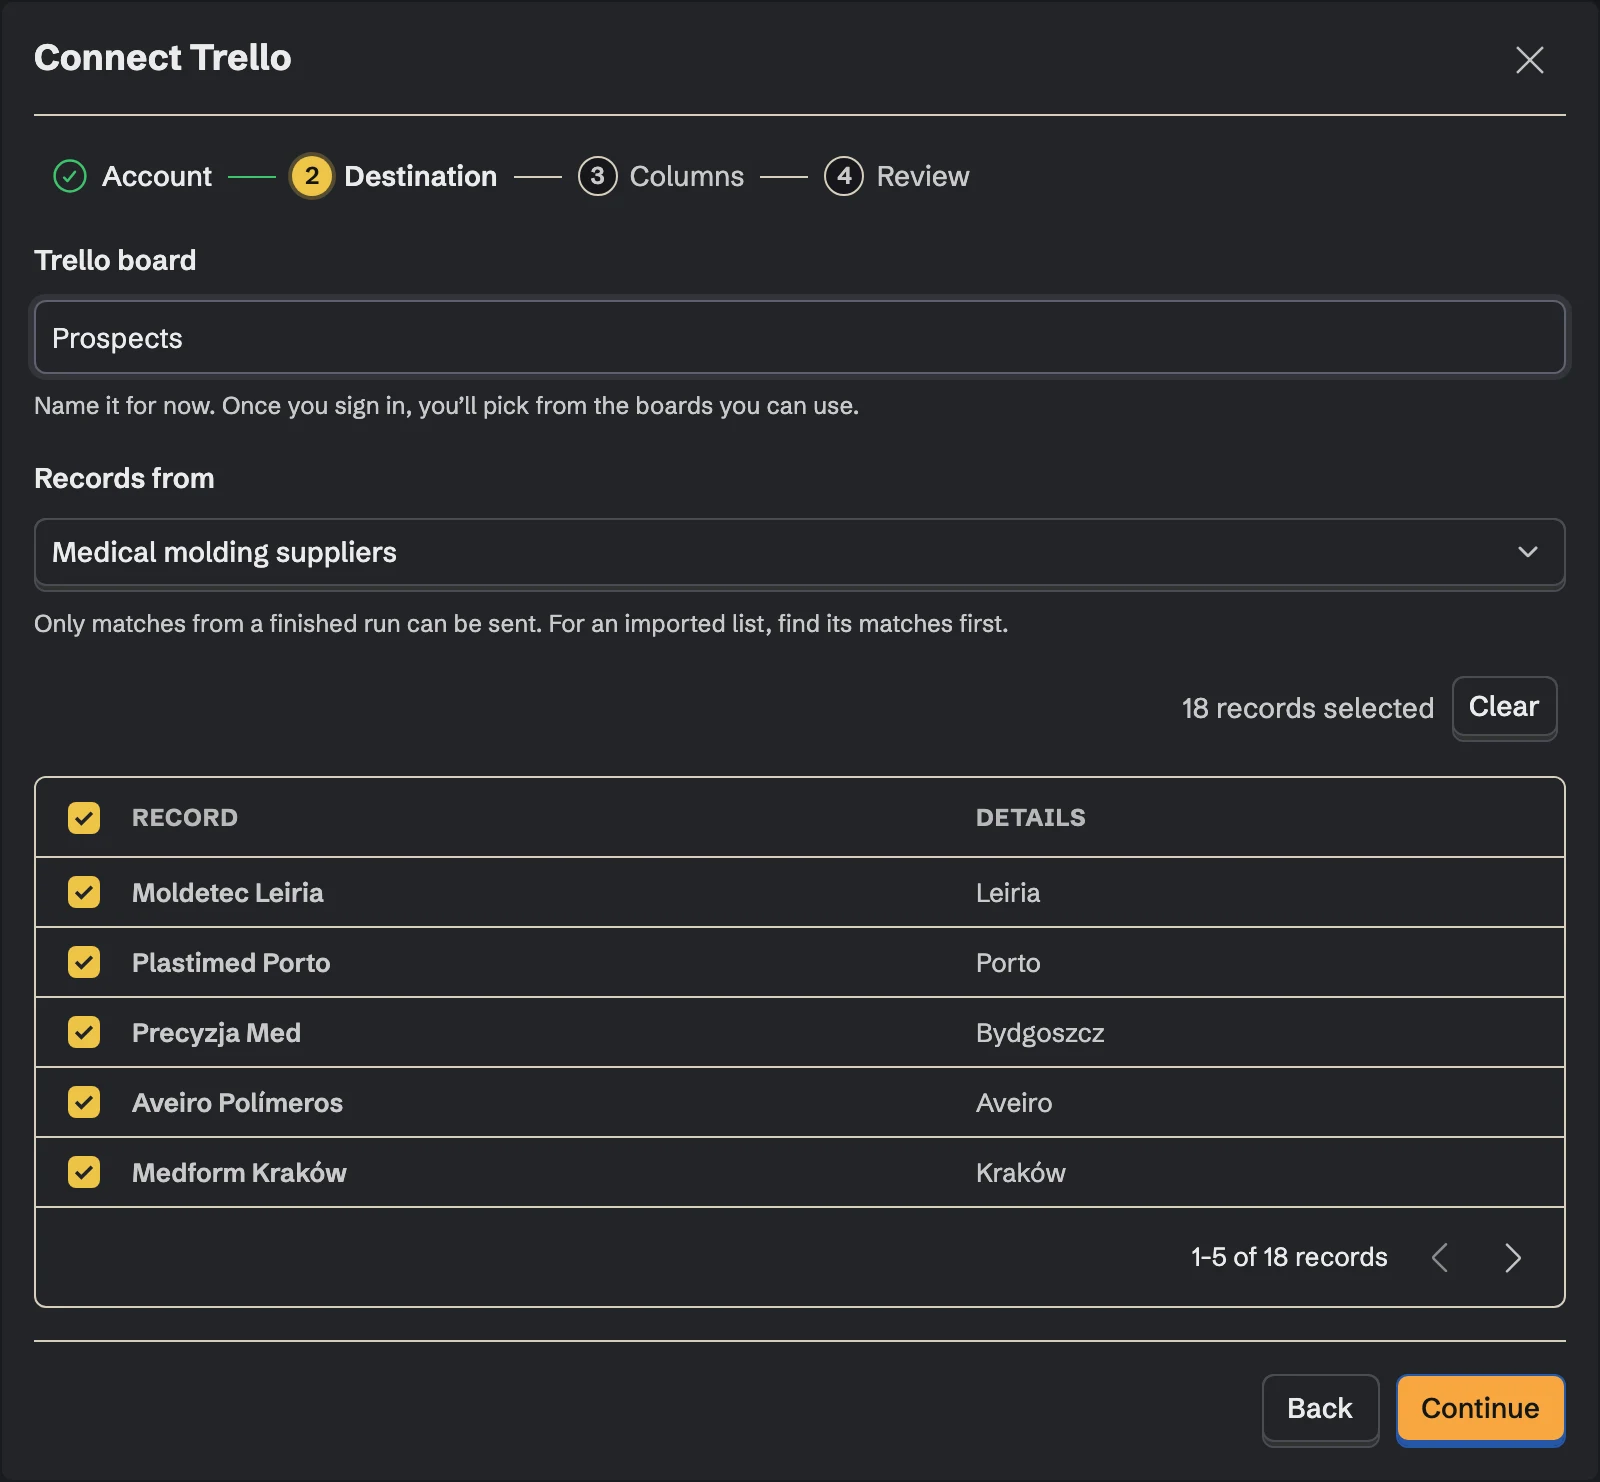Click the 18 records selected text

[x=1308, y=708]
